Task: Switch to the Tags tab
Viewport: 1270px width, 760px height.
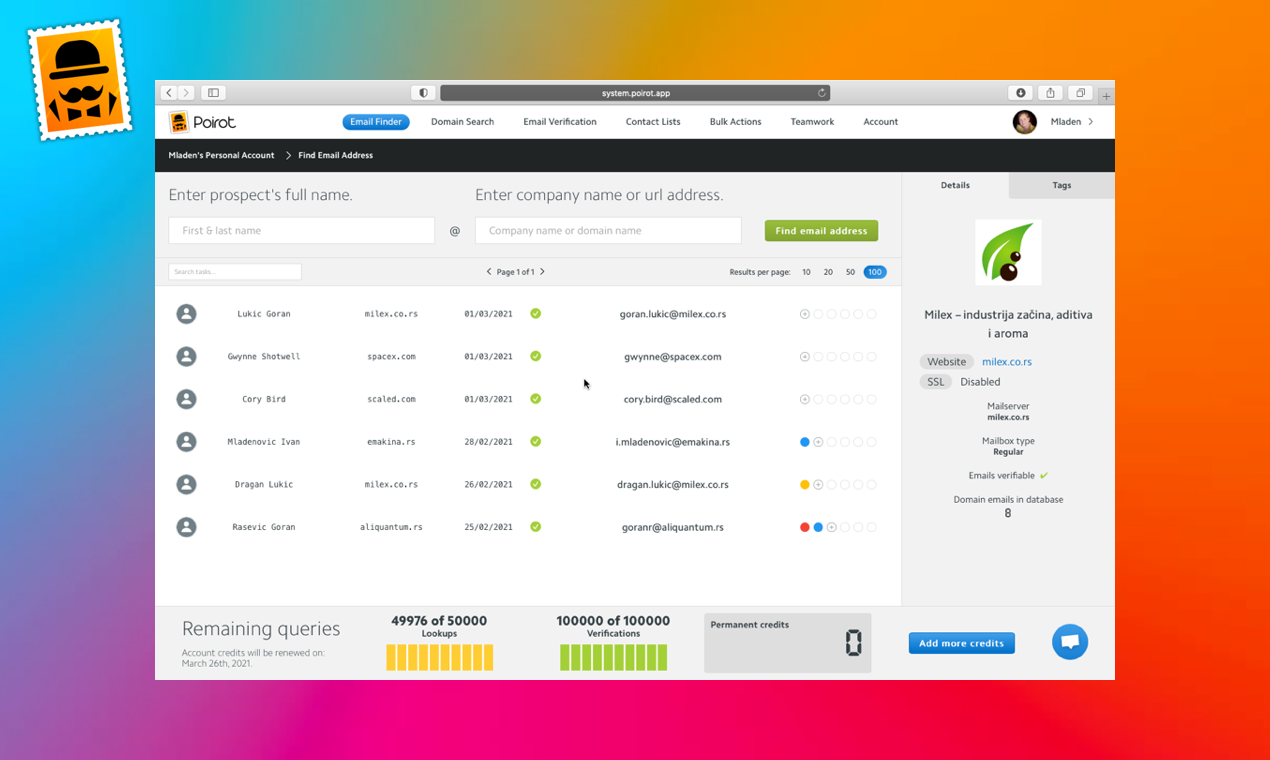Action: coord(1062,185)
